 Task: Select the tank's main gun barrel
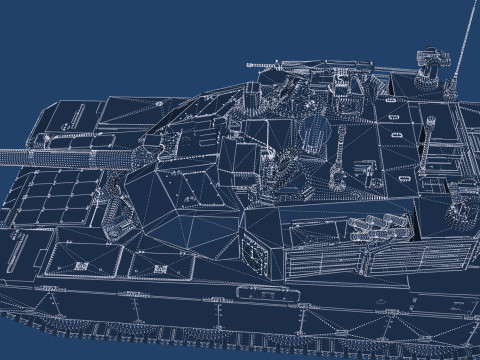click(68, 157)
